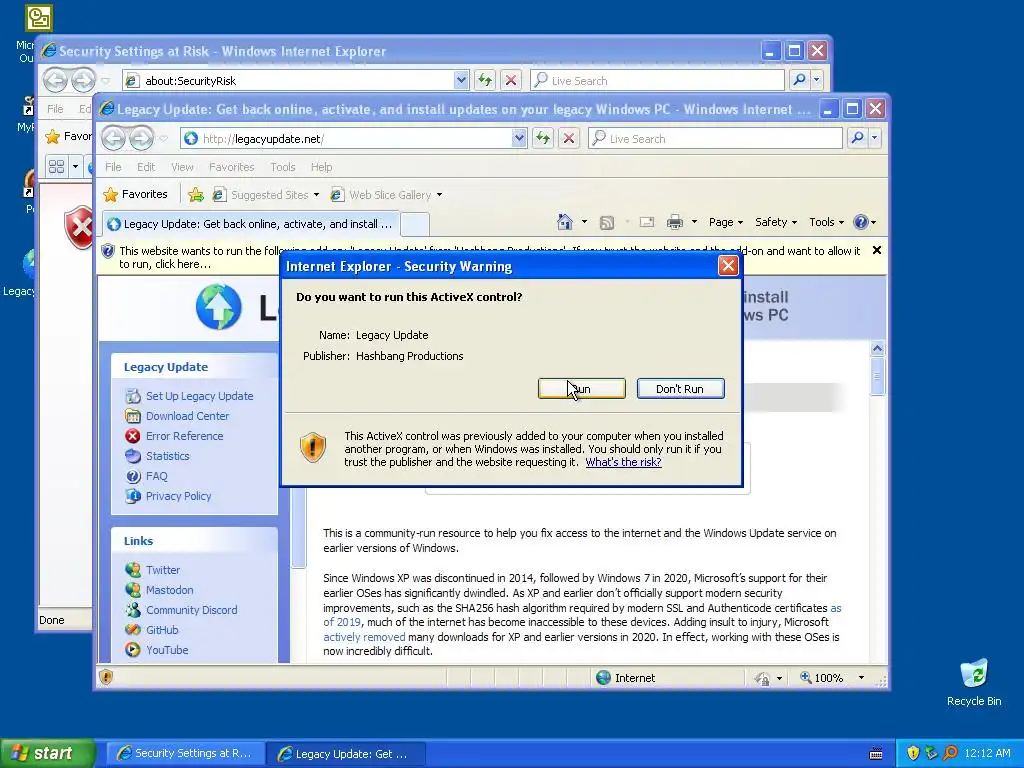Click the search magnifier button in the Legacy Update window

tap(857, 138)
